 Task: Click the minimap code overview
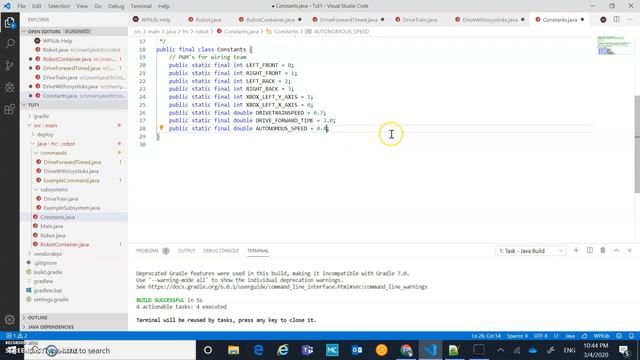tap(613, 45)
